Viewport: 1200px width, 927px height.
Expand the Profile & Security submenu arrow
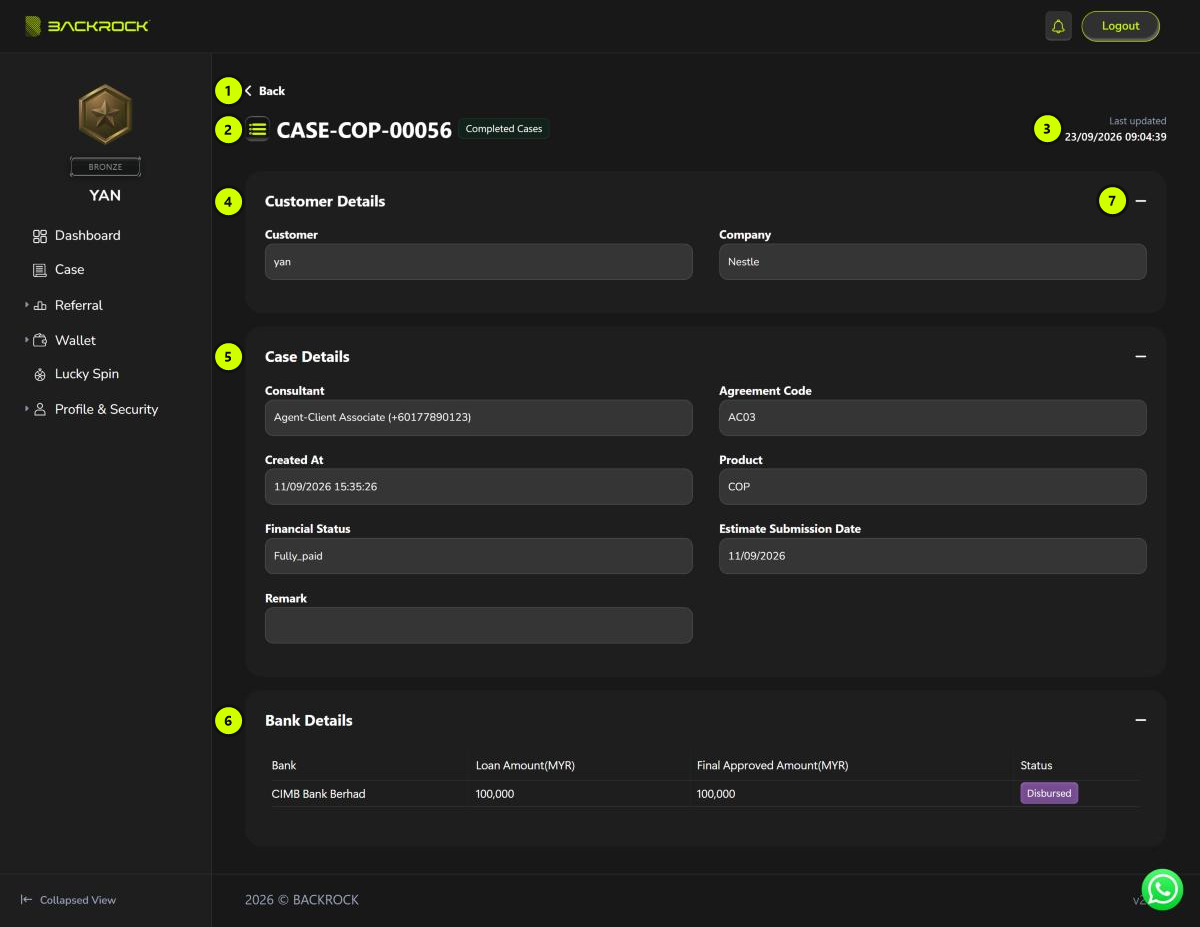[27, 409]
